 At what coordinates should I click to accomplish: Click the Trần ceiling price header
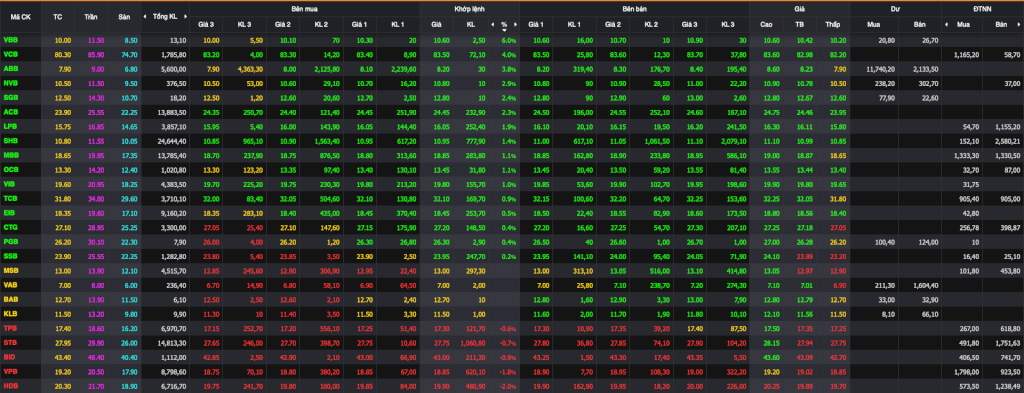(90, 16)
